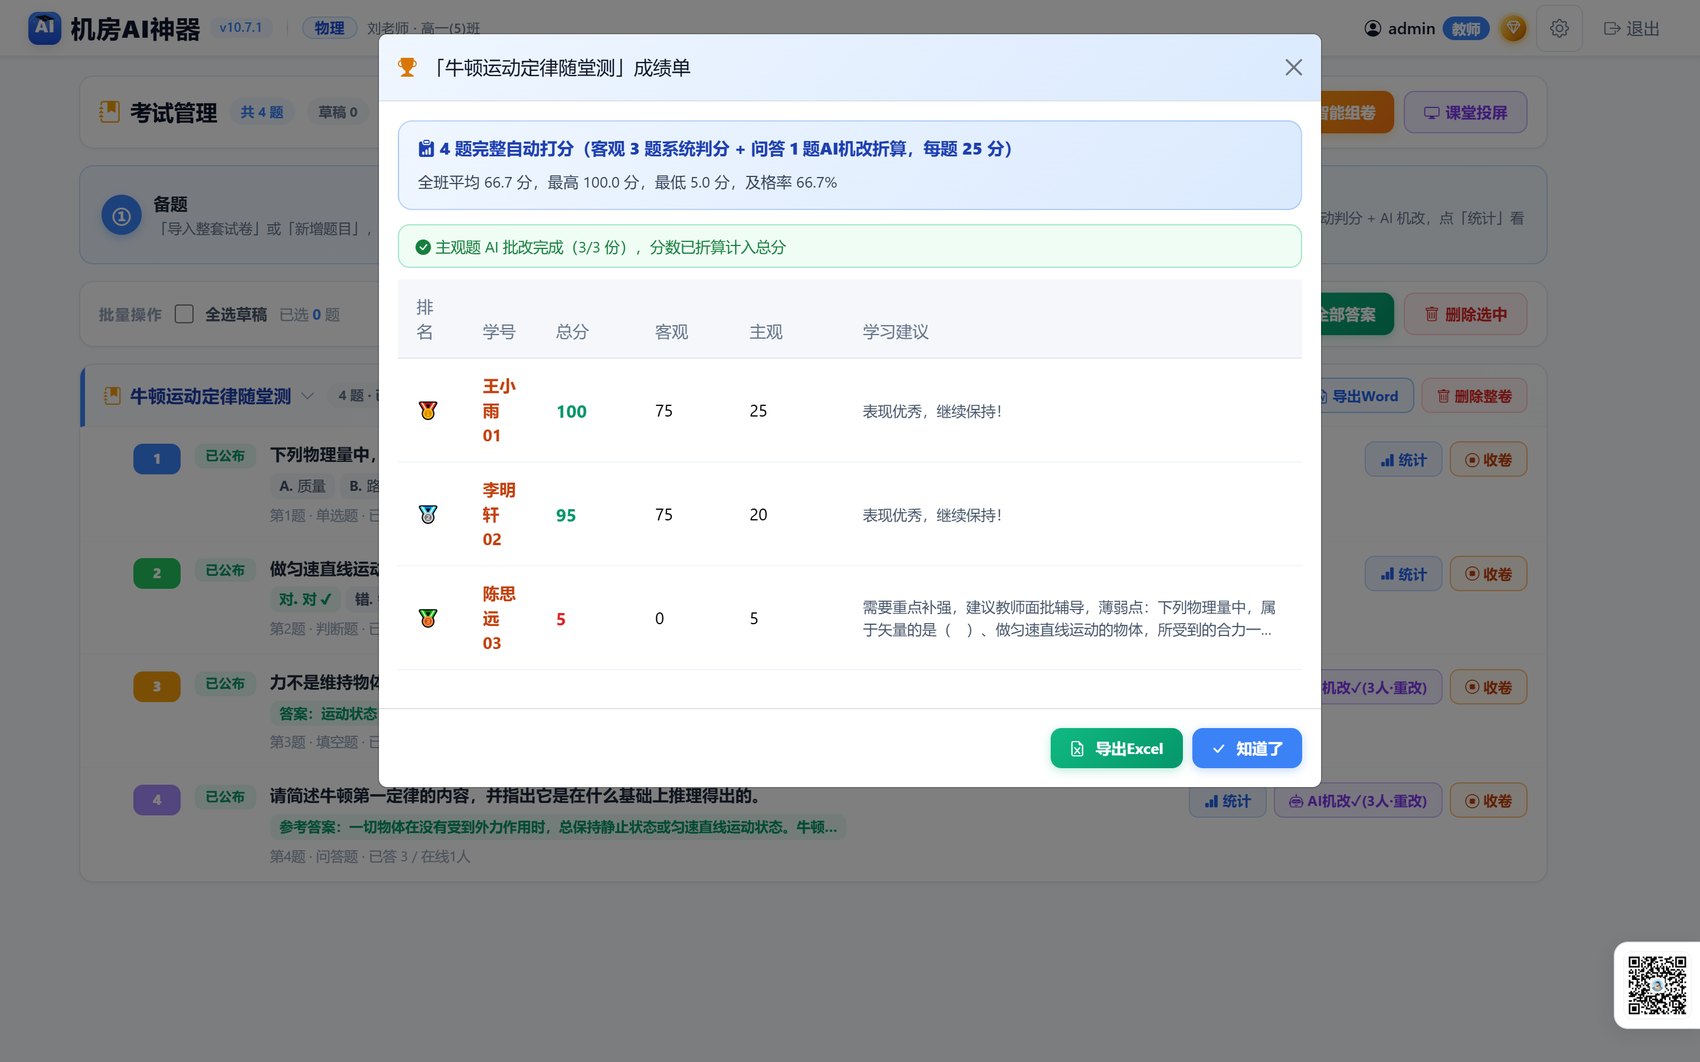Click the trophy icon in dialog title

[x=407, y=67]
